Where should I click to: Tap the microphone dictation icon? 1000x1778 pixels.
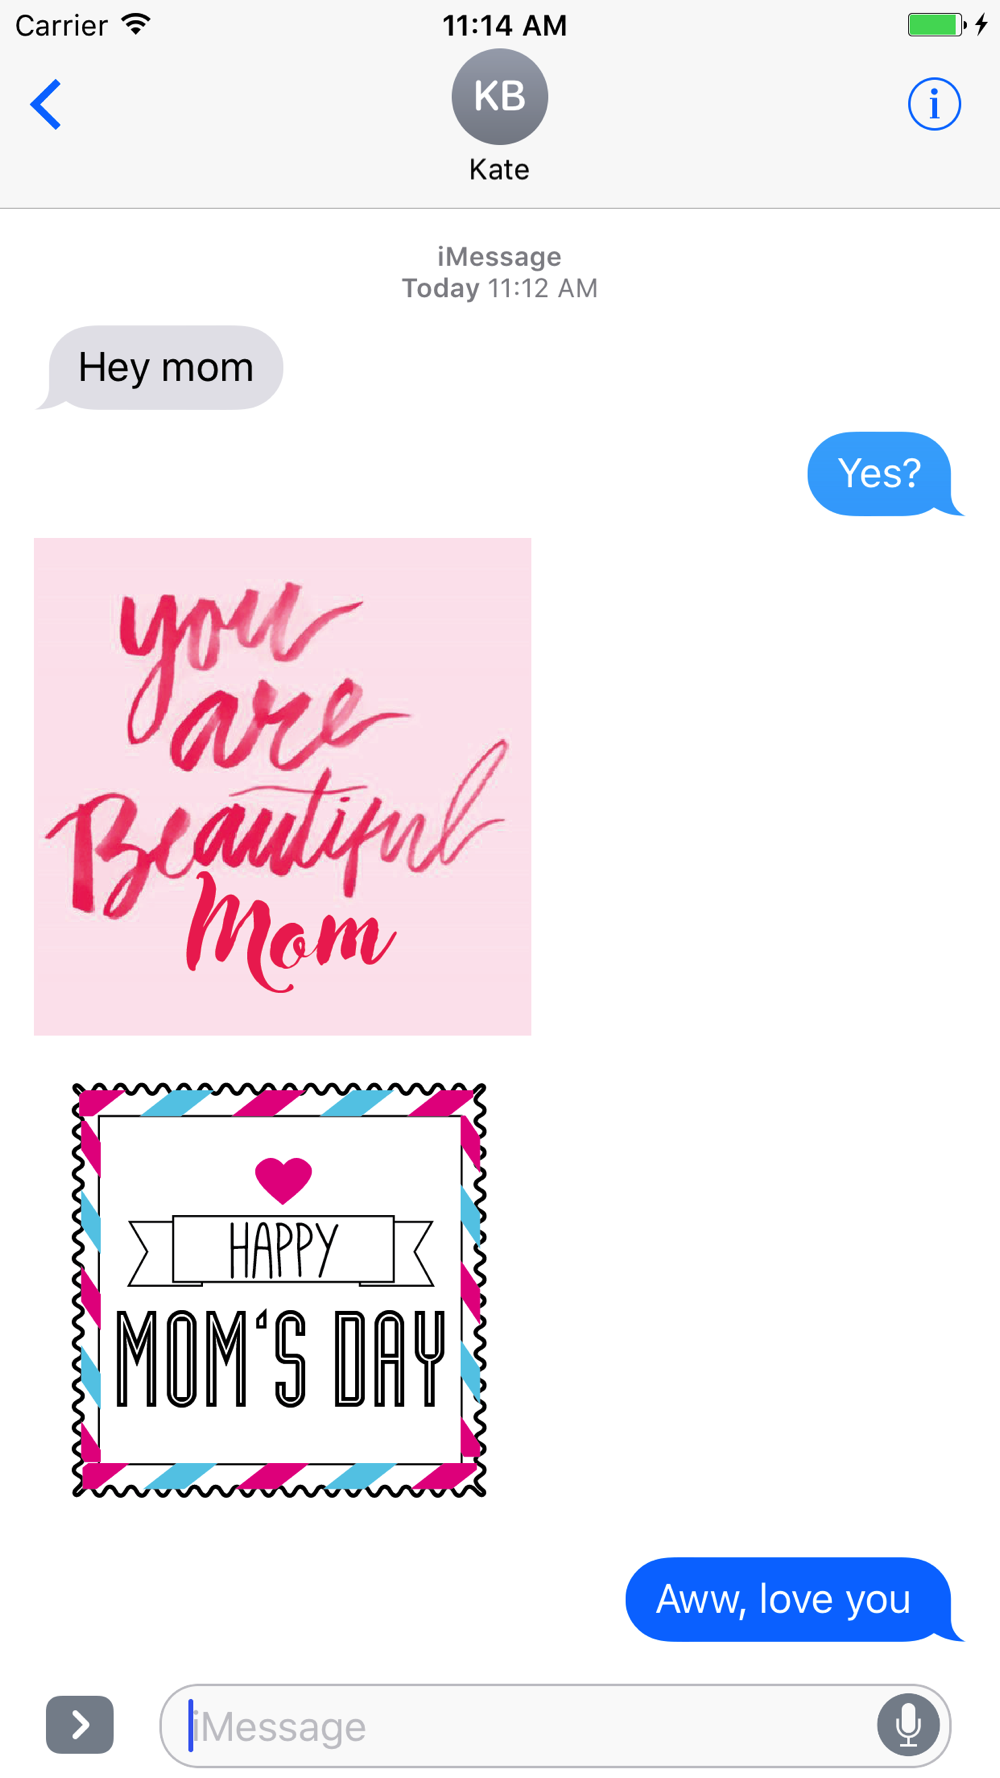click(x=908, y=1725)
